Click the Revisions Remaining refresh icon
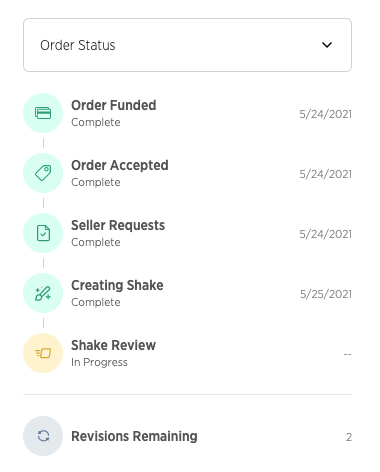 [x=43, y=436]
